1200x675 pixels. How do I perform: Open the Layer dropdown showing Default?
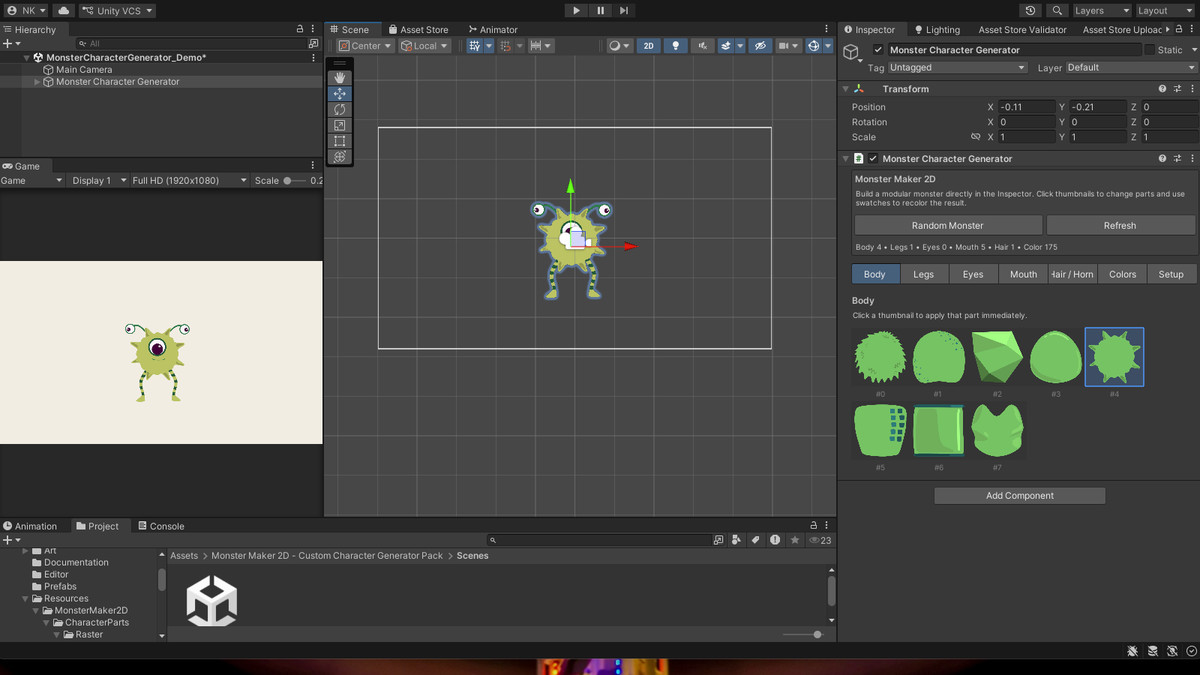point(1130,68)
